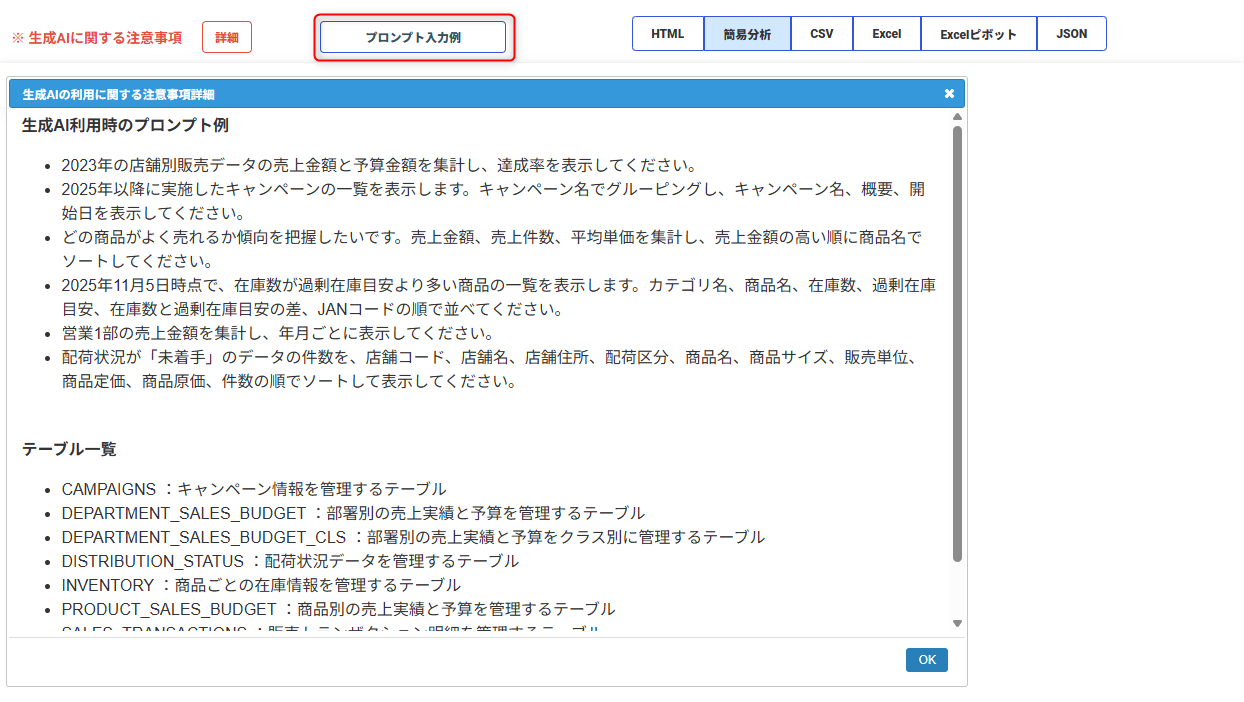Close the 注意事項詳細 dialog with the X icon
The height and width of the screenshot is (702, 1244).
tap(949, 94)
